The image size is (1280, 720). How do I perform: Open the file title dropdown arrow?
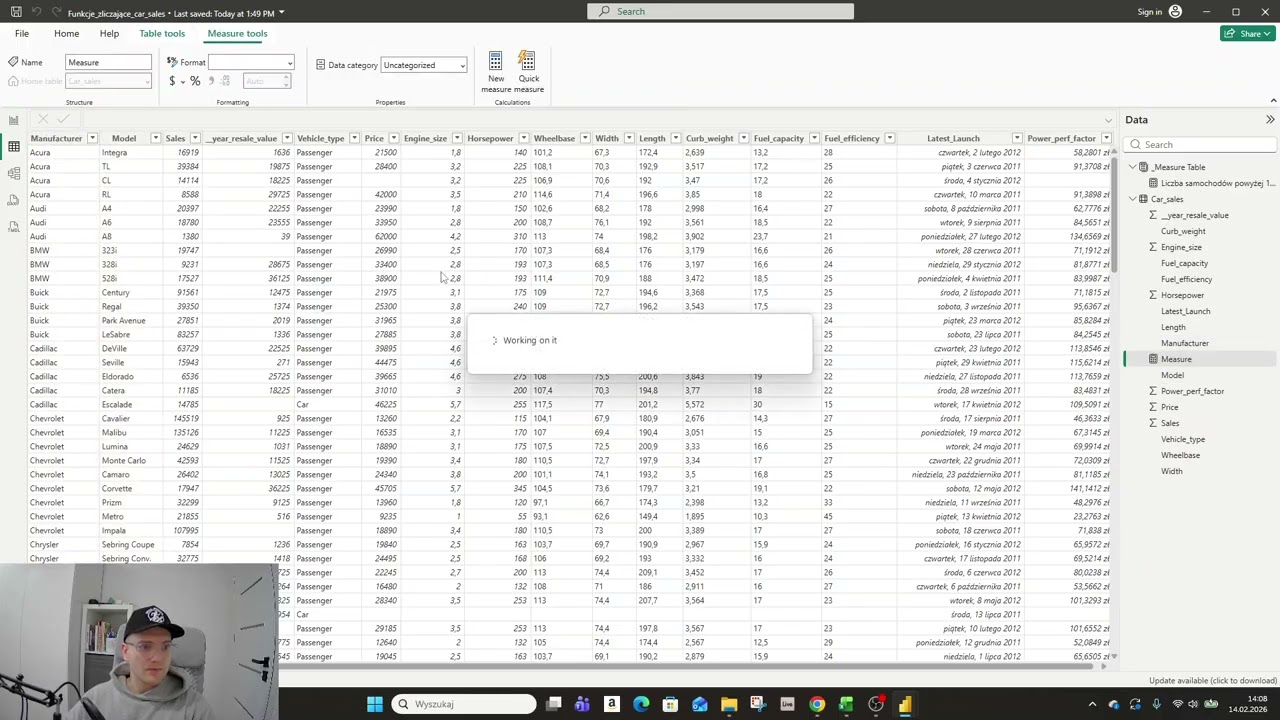point(281,13)
